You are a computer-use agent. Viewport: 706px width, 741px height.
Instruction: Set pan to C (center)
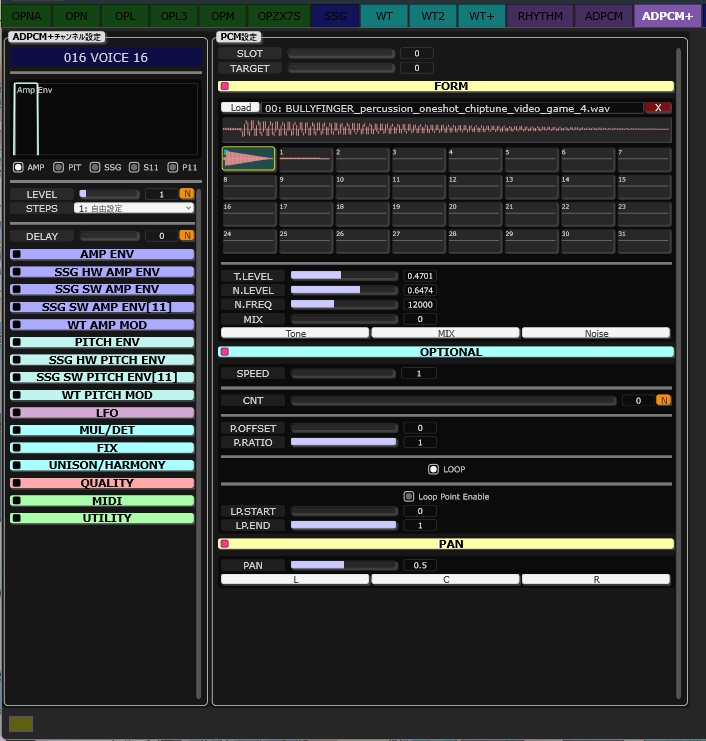click(x=446, y=579)
